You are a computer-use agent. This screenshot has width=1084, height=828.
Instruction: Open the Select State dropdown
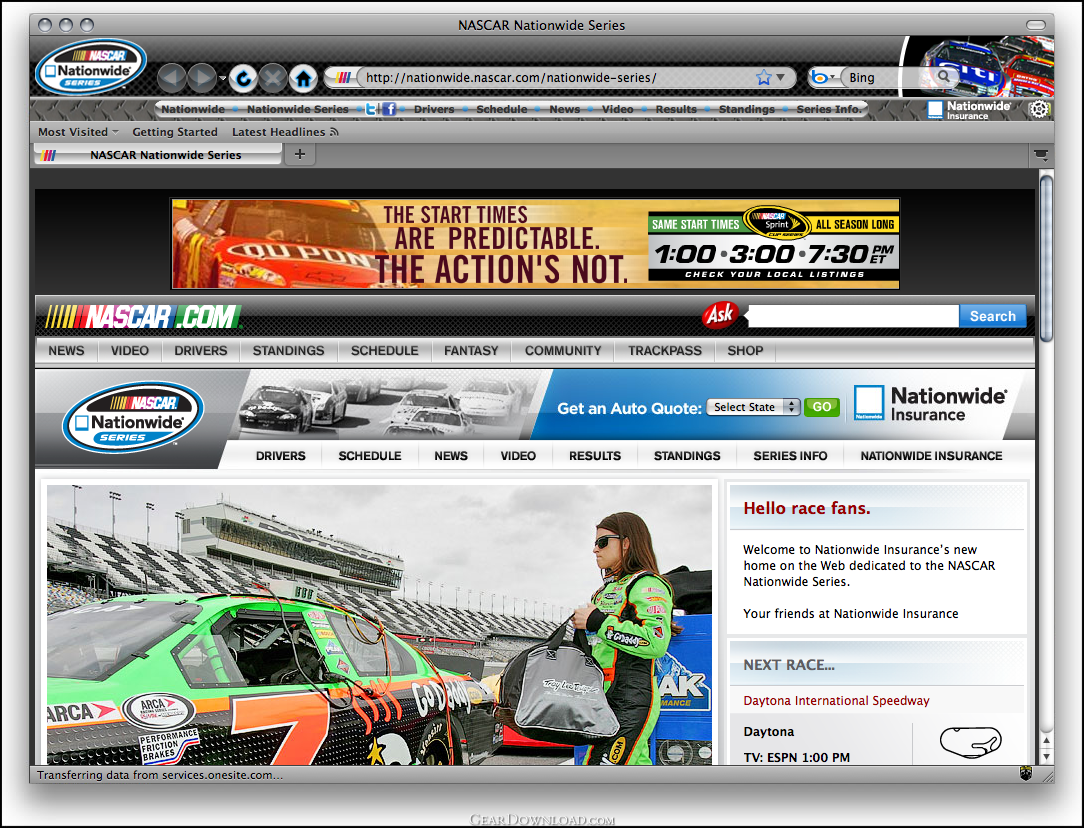click(x=753, y=407)
